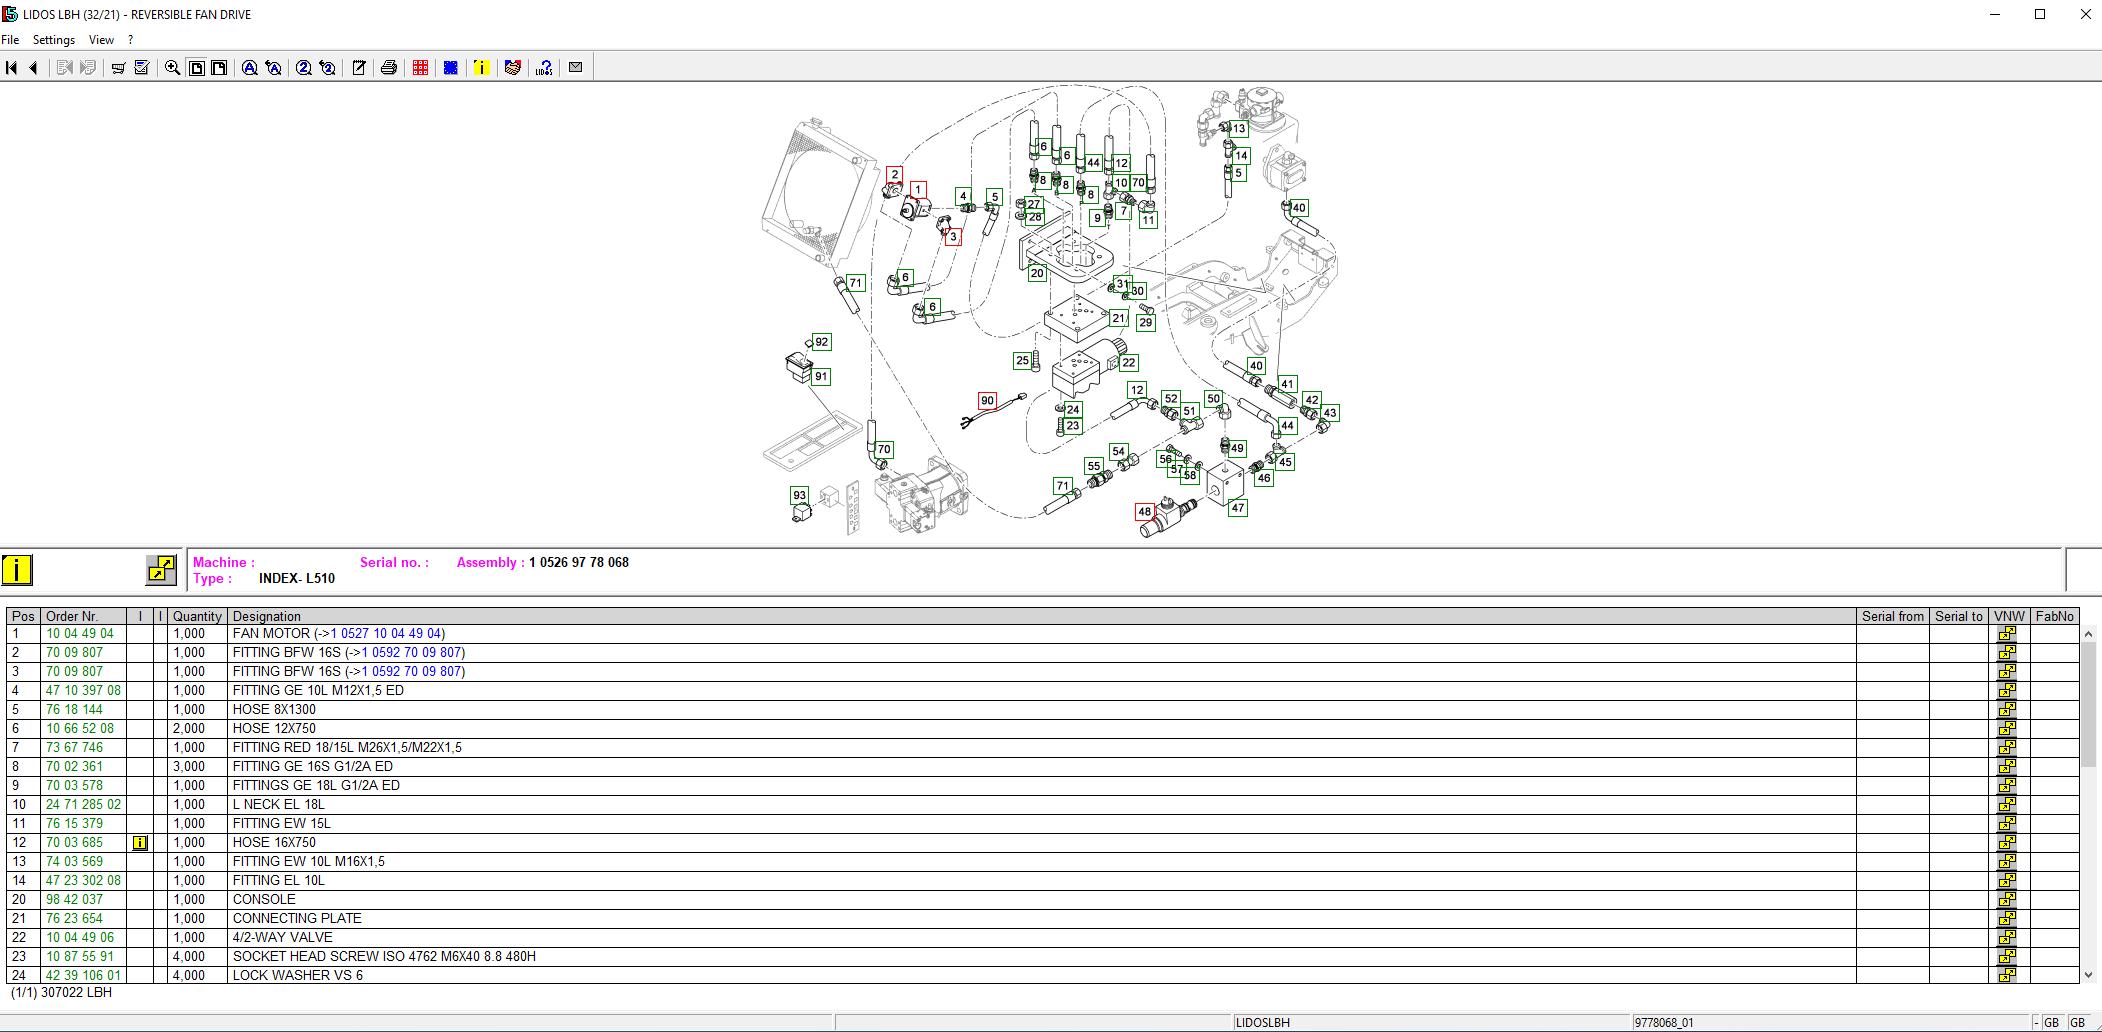
Task: Go to first page arrow icon
Action: (12, 68)
